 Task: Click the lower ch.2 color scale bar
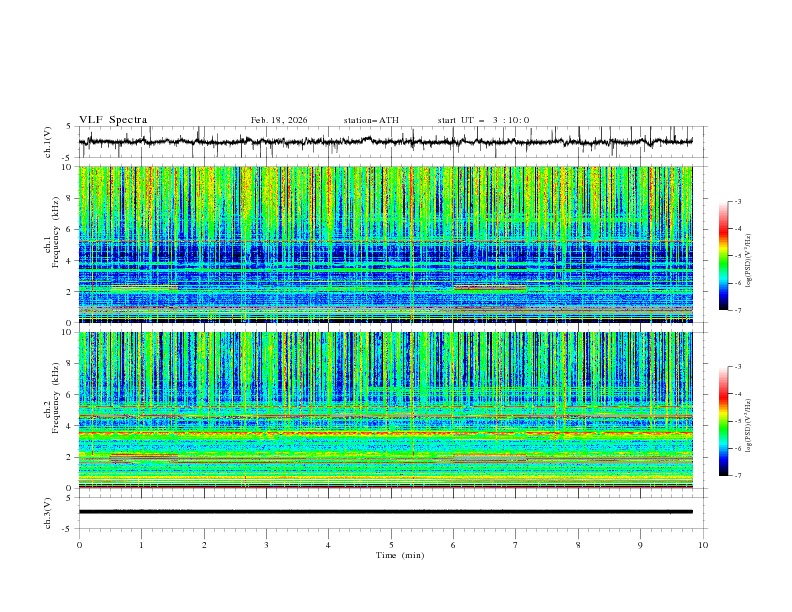724,421
